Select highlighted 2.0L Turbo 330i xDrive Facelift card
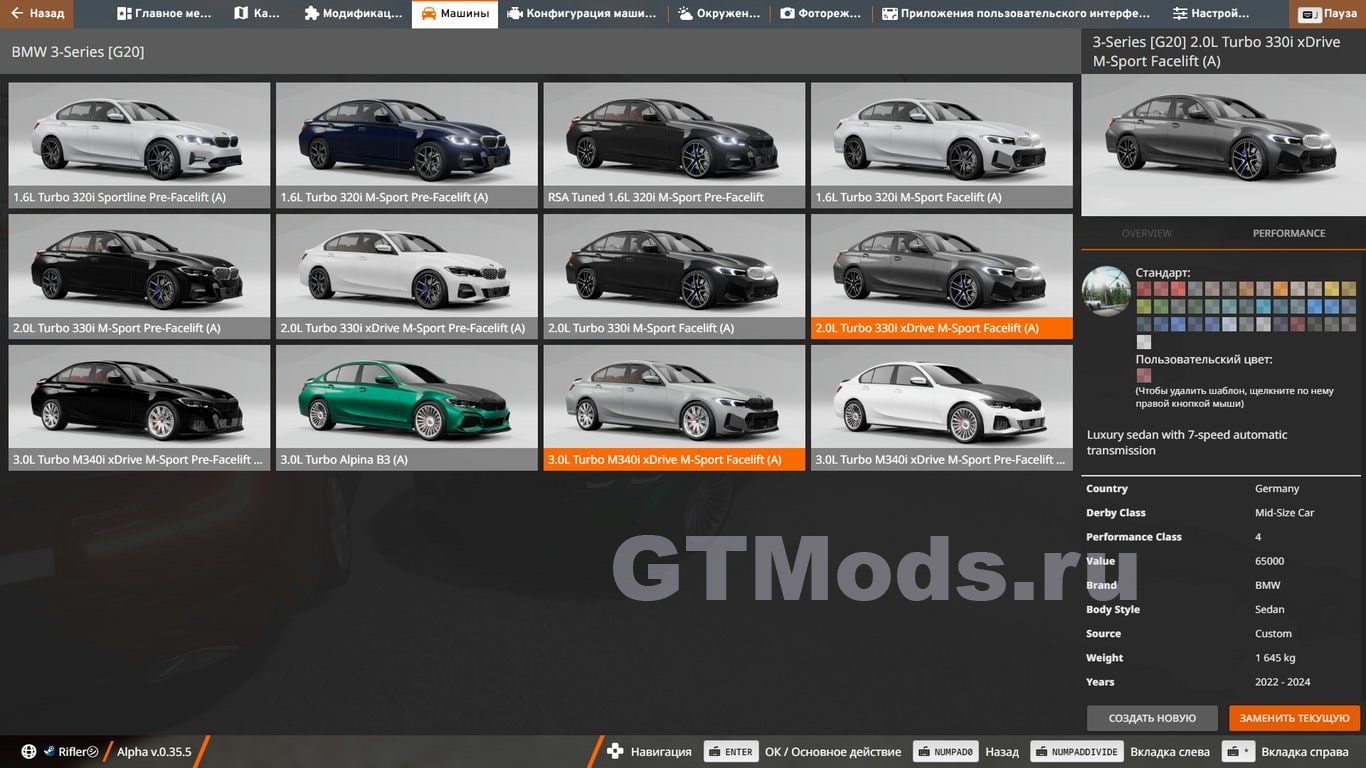 point(942,276)
